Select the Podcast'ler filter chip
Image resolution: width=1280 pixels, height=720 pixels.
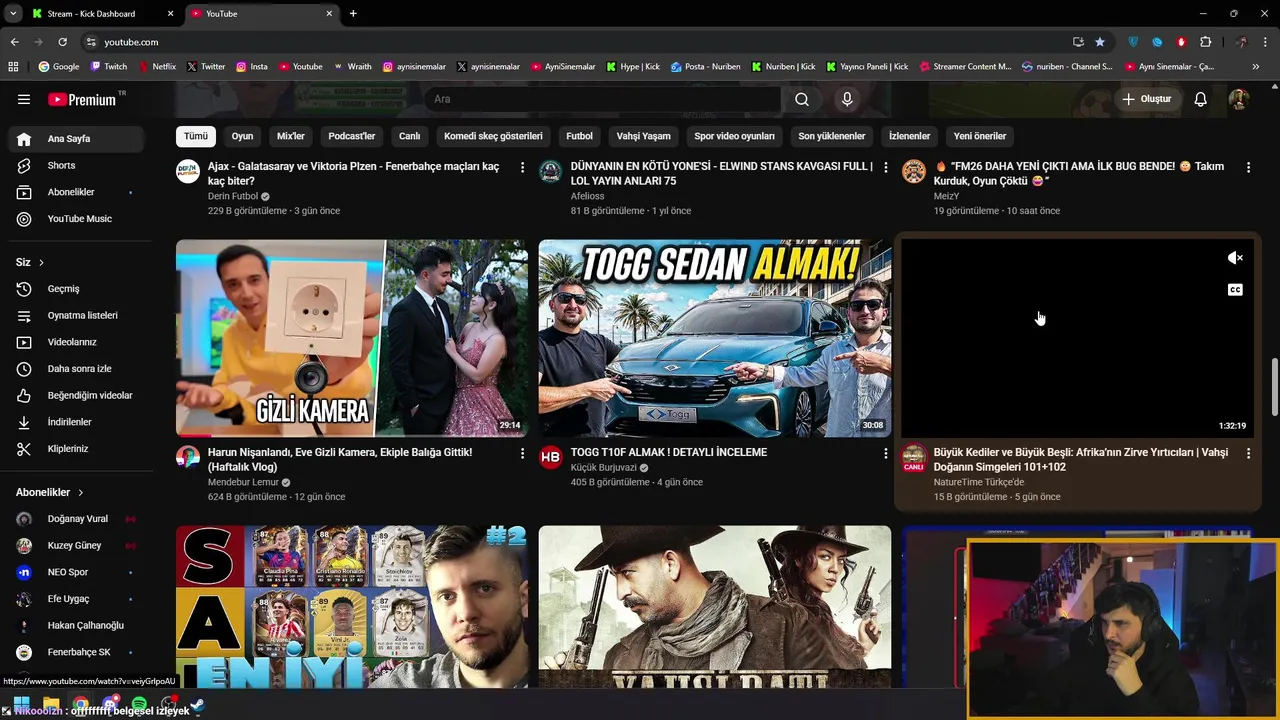coord(352,136)
